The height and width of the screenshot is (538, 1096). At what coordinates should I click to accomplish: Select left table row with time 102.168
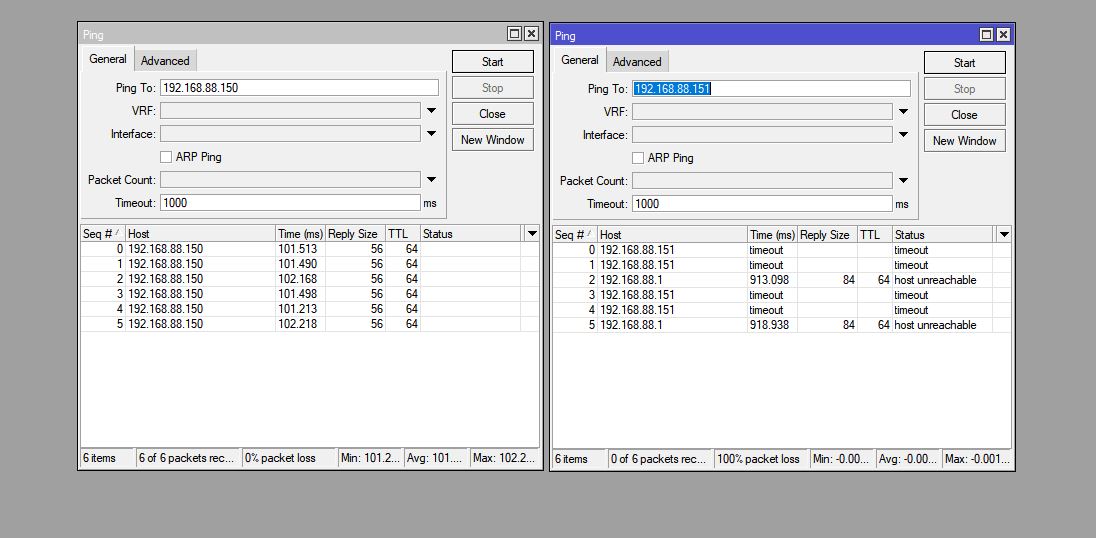pyautogui.click(x=310, y=279)
